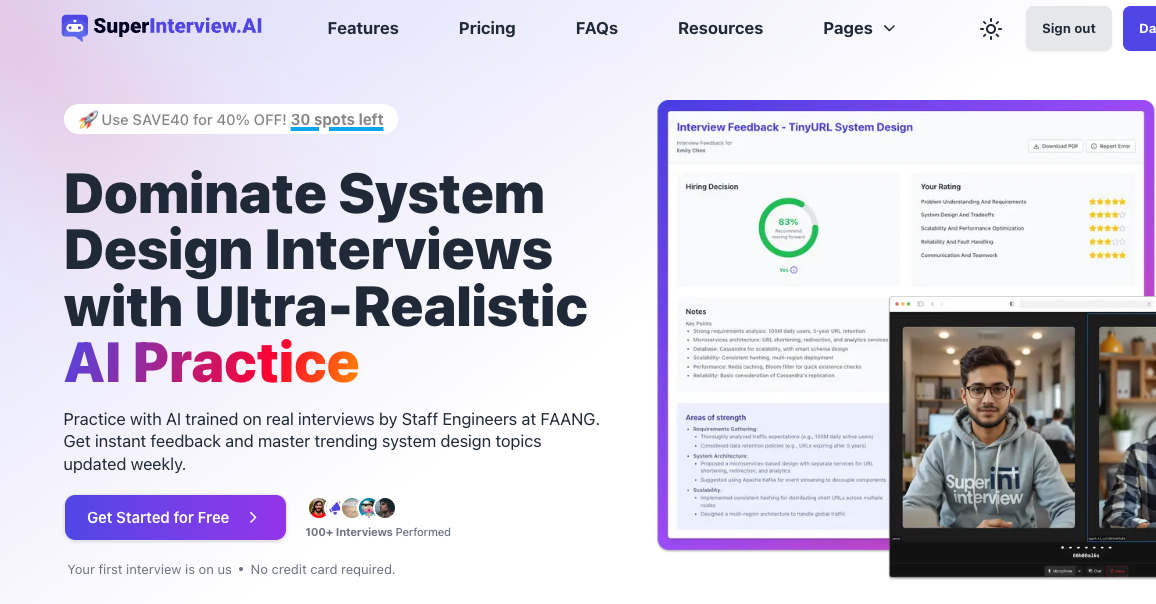Click sidebar icon in video browser window
This screenshot has height=604, width=1156.
tap(920, 304)
